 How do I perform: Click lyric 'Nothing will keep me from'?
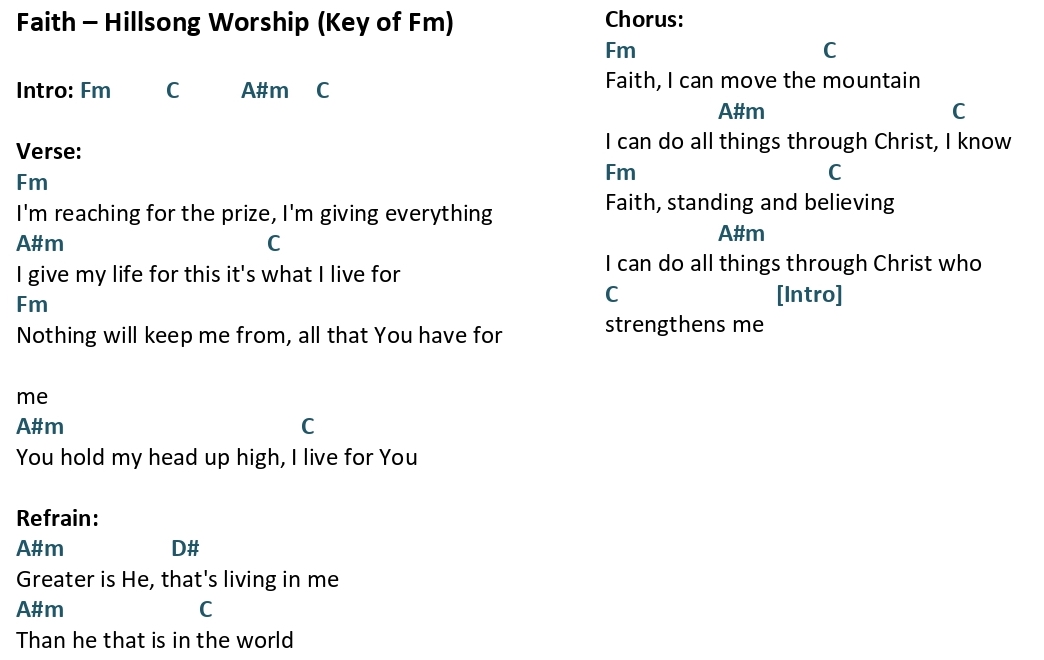click(154, 335)
